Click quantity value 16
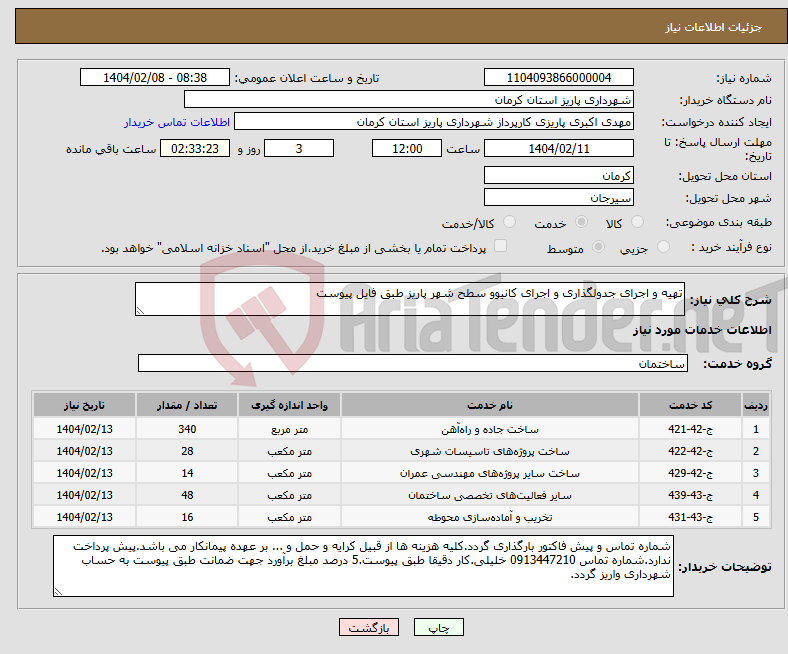 [x=187, y=517]
